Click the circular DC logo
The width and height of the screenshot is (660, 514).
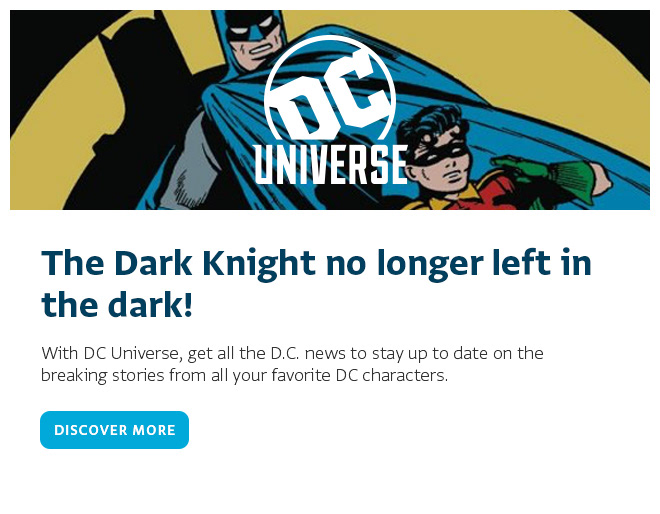coord(330,95)
